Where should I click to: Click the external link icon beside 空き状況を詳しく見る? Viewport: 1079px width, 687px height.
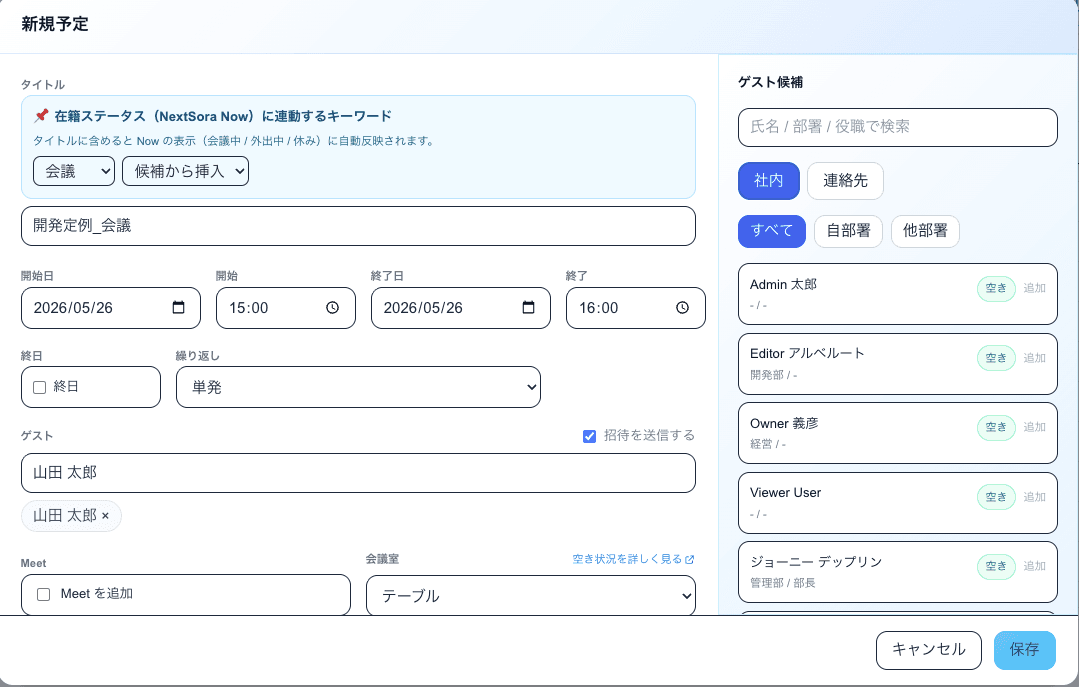coord(690,559)
